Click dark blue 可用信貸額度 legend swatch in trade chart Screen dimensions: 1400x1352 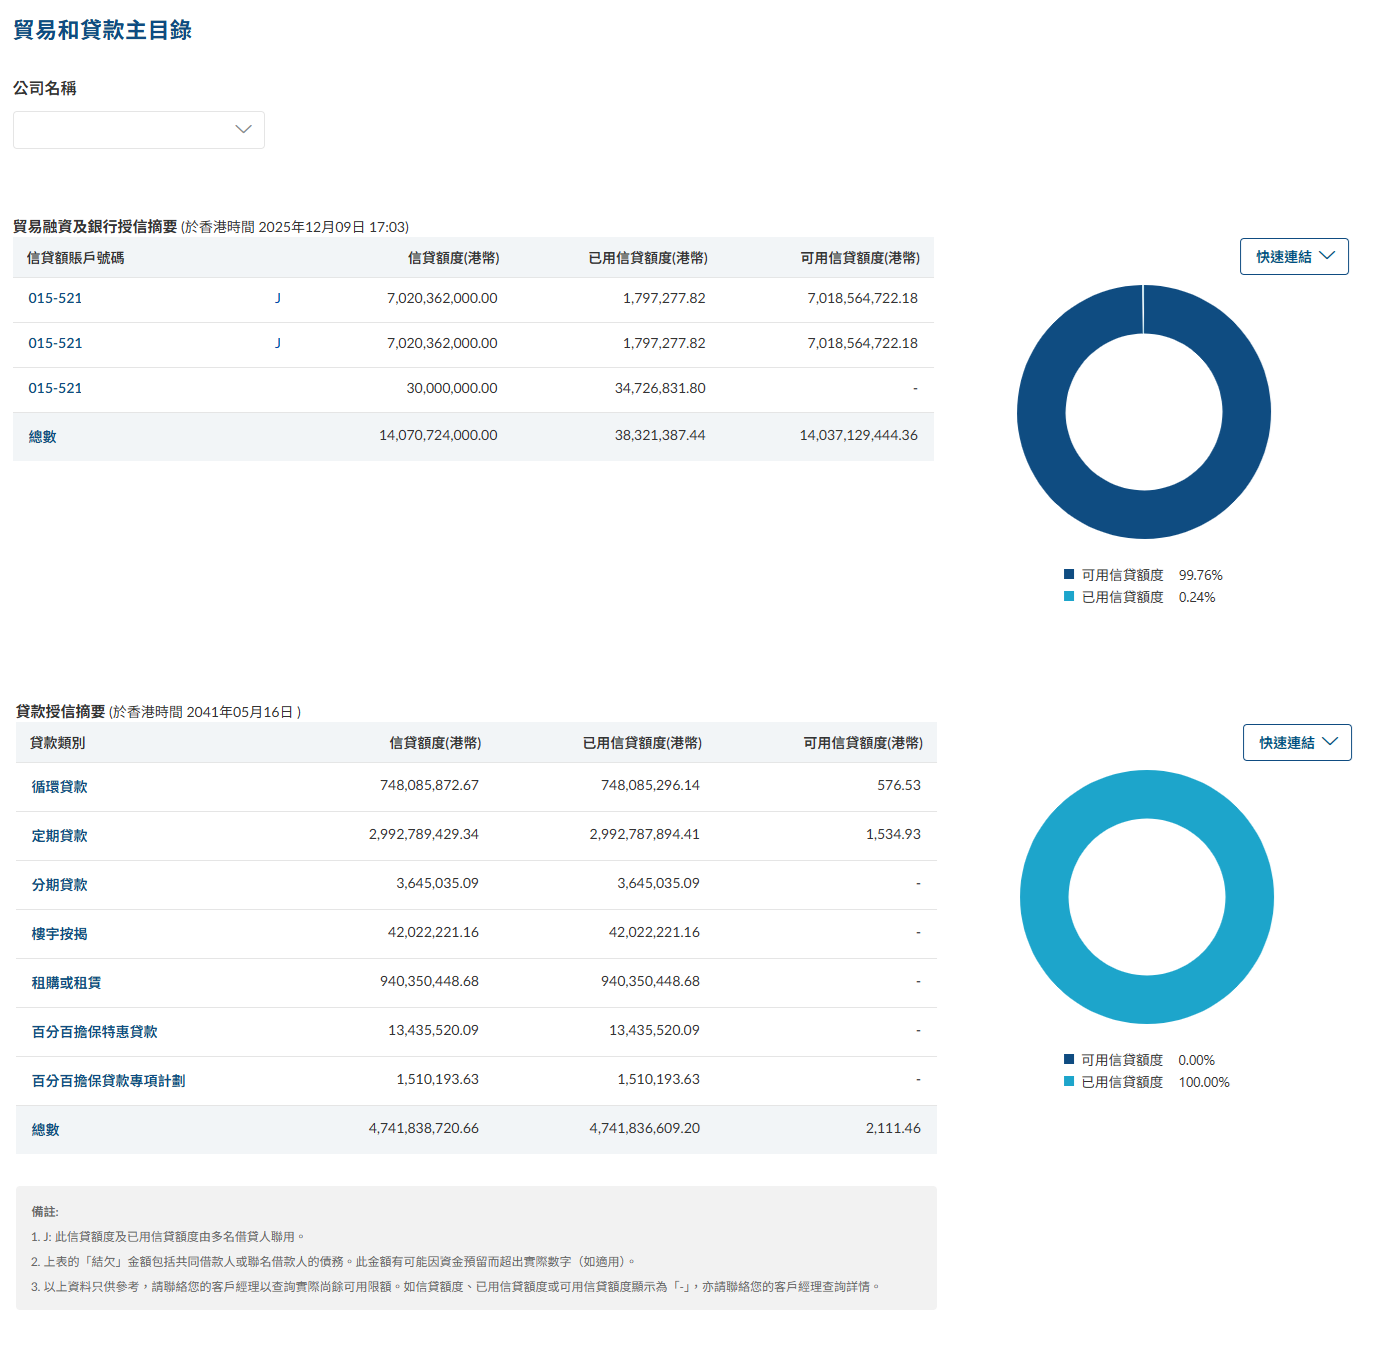tap(1069, 575)
